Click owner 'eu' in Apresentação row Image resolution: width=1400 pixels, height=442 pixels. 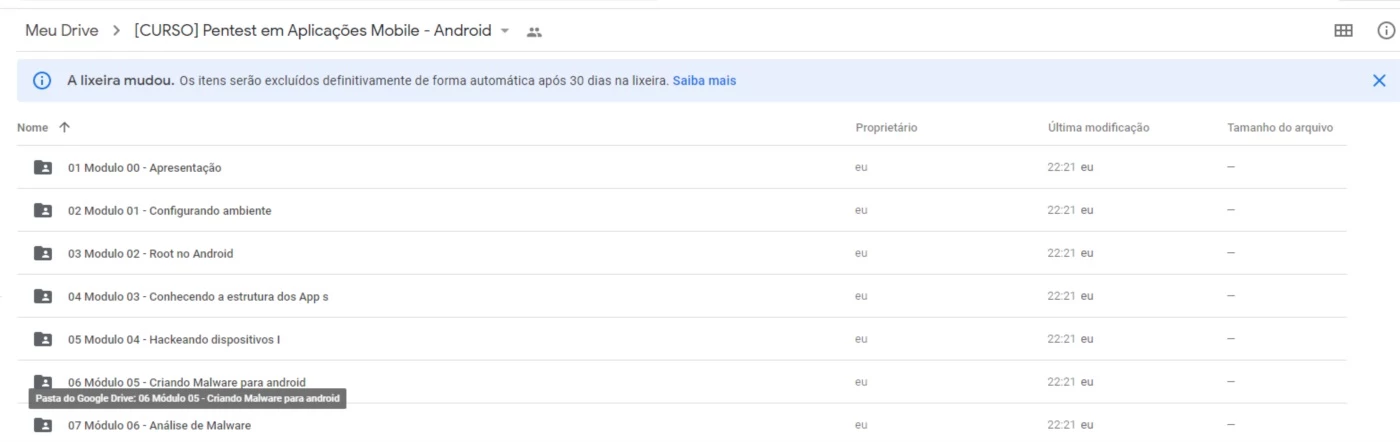pos(861,168)
